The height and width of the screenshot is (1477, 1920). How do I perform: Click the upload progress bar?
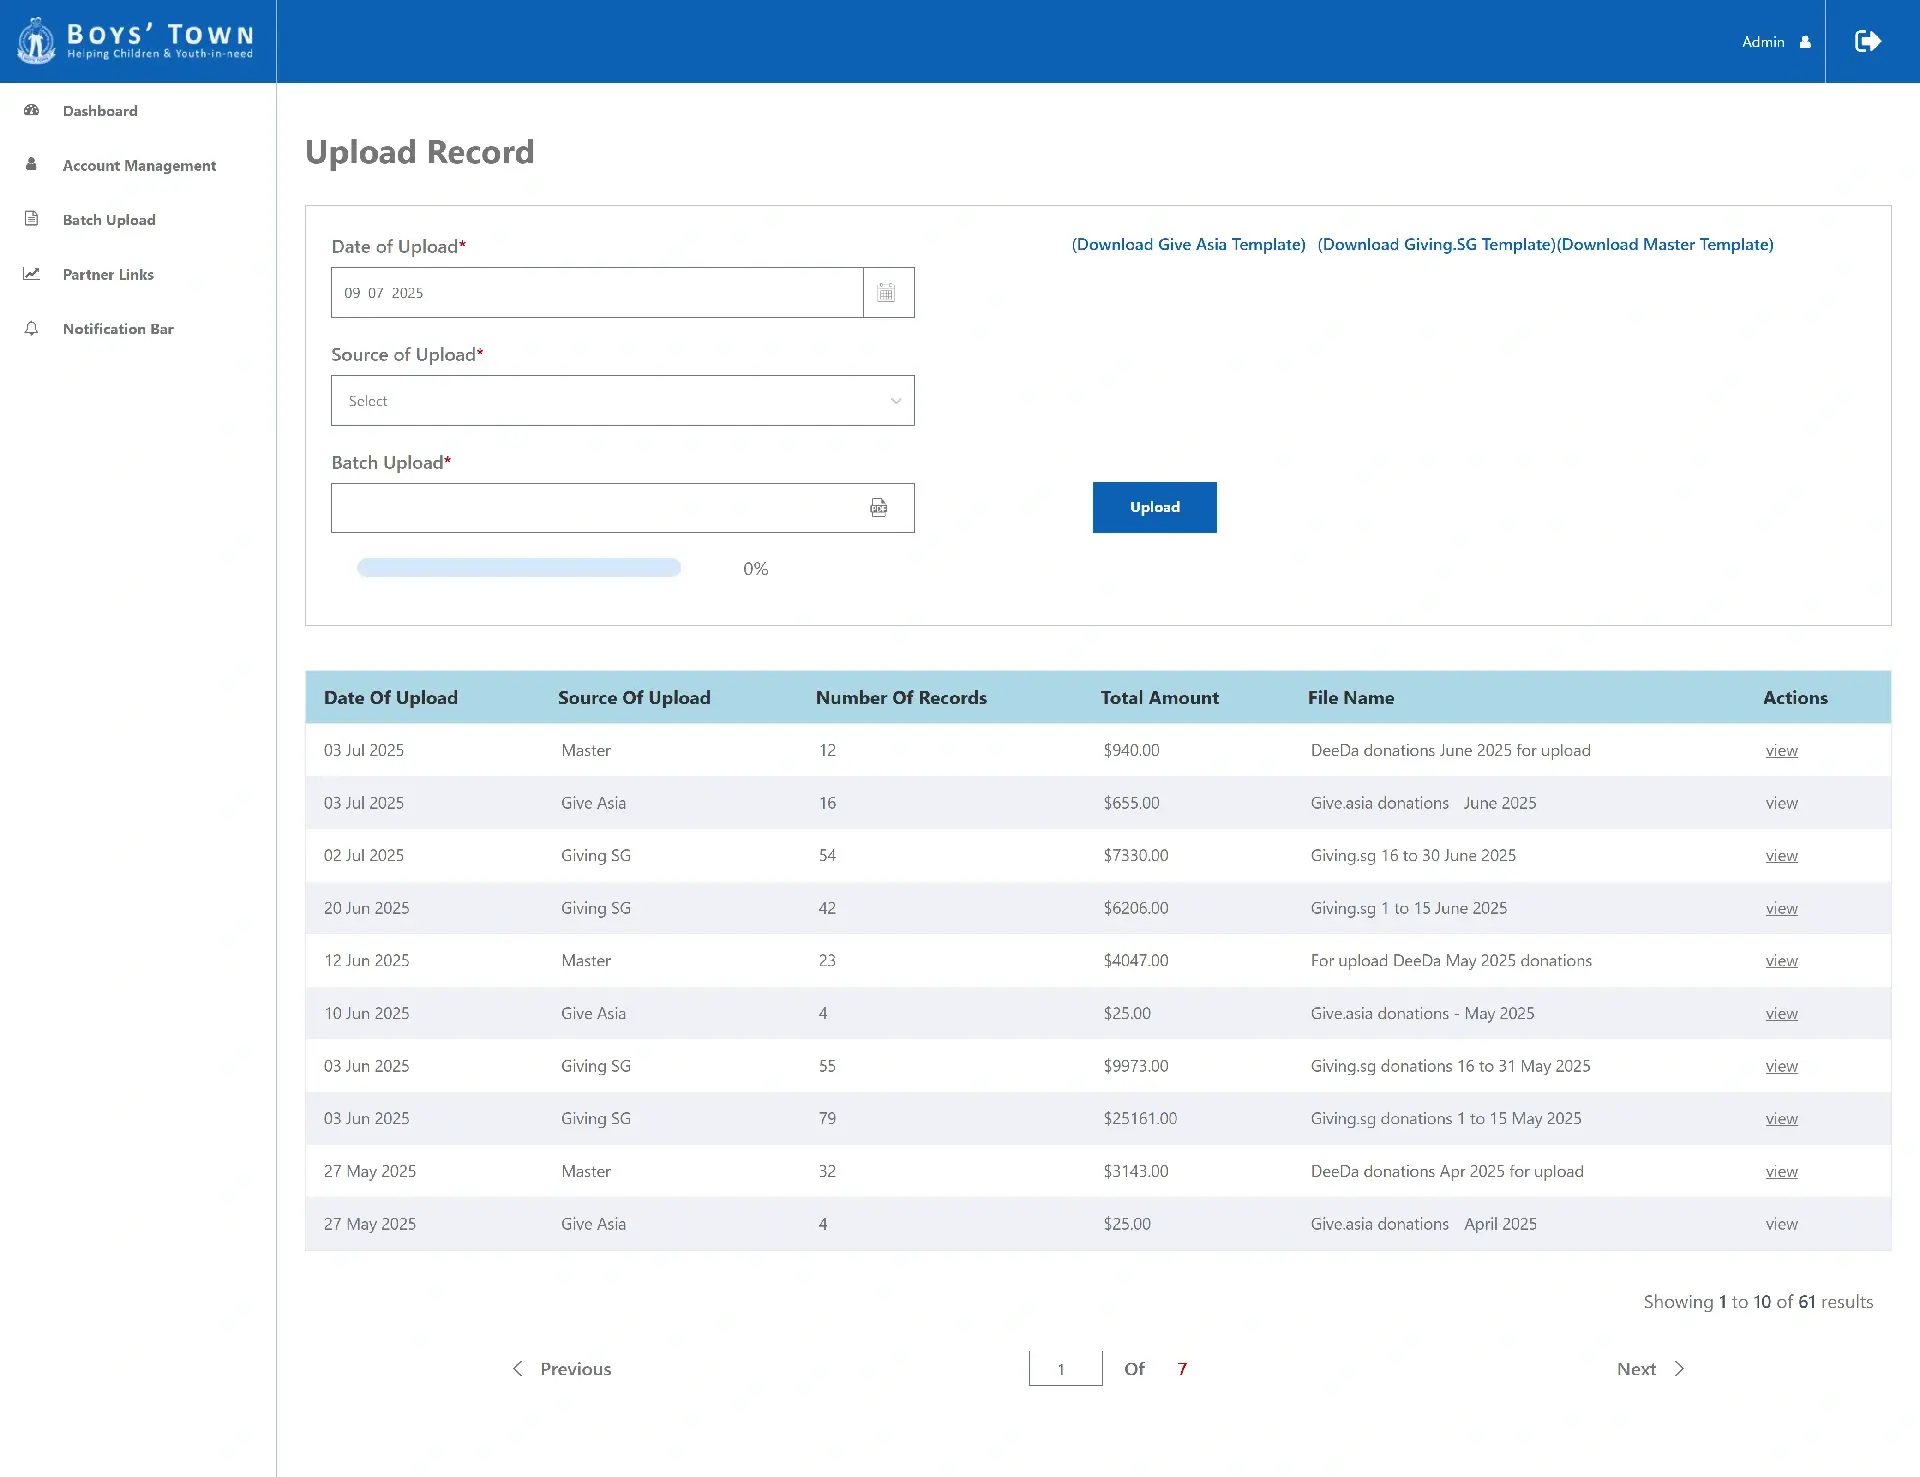pyautogui.click(x=519, y=568)
